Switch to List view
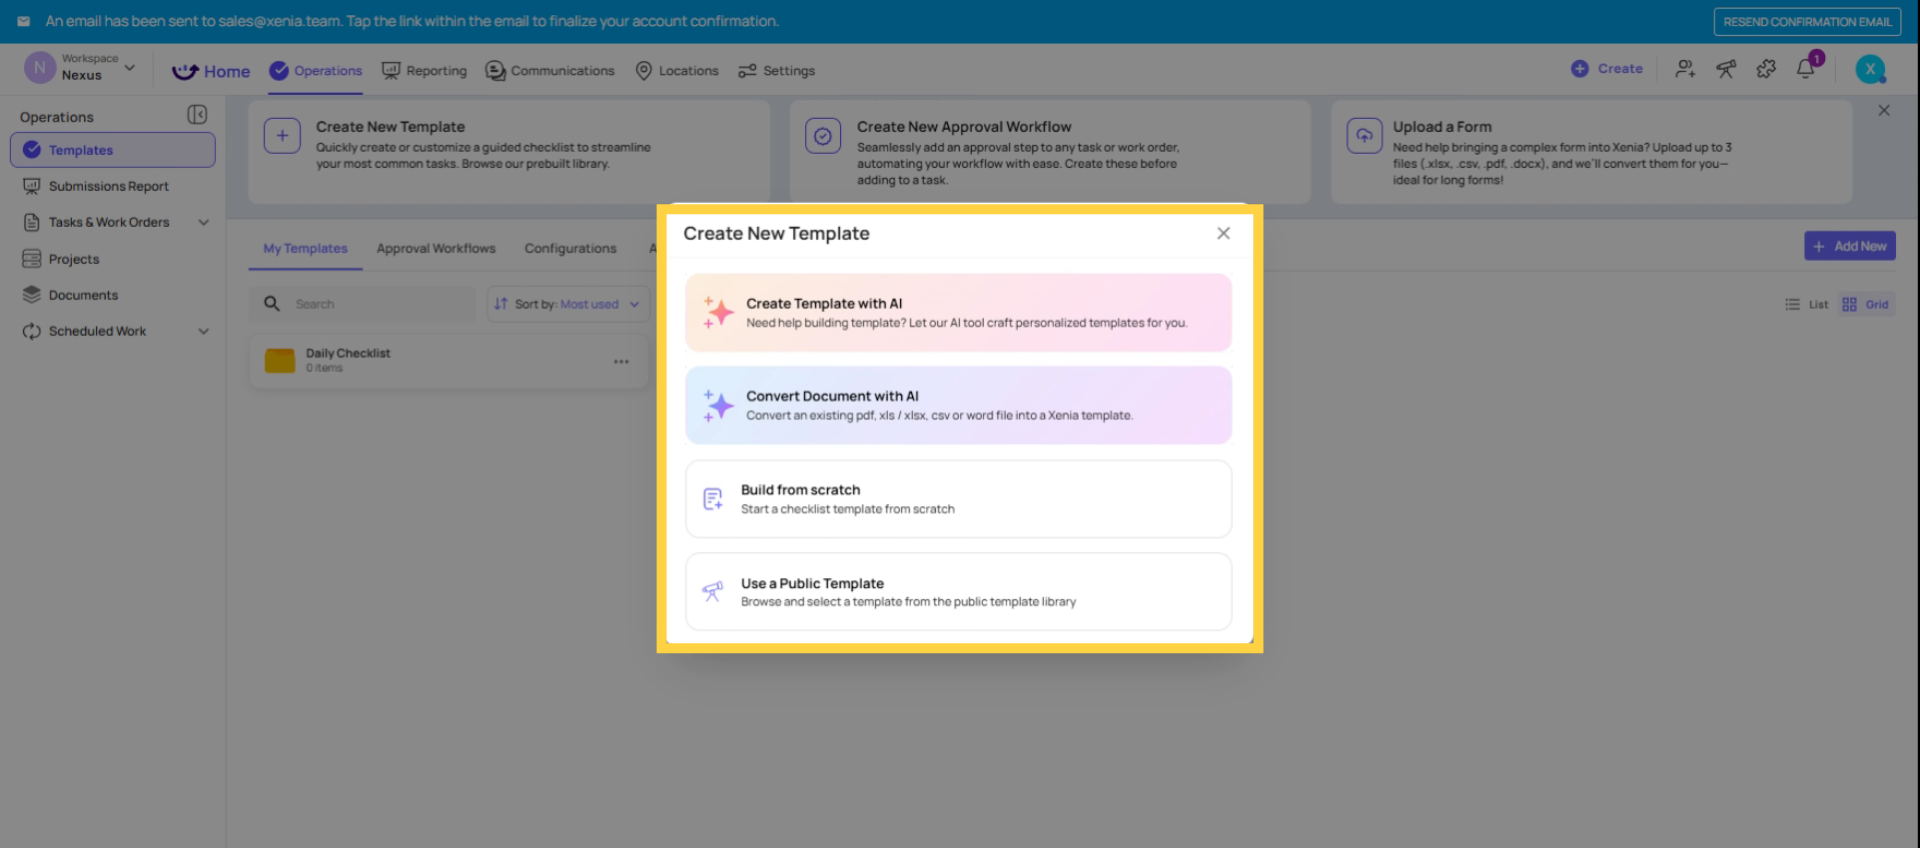This screenshot has height=848, width=1920. (1807, 304)
